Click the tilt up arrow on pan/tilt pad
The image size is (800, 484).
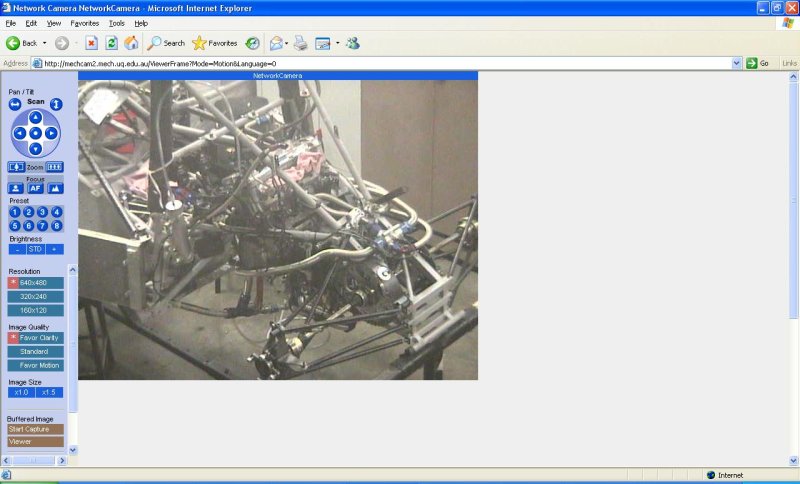pos(35,117)
